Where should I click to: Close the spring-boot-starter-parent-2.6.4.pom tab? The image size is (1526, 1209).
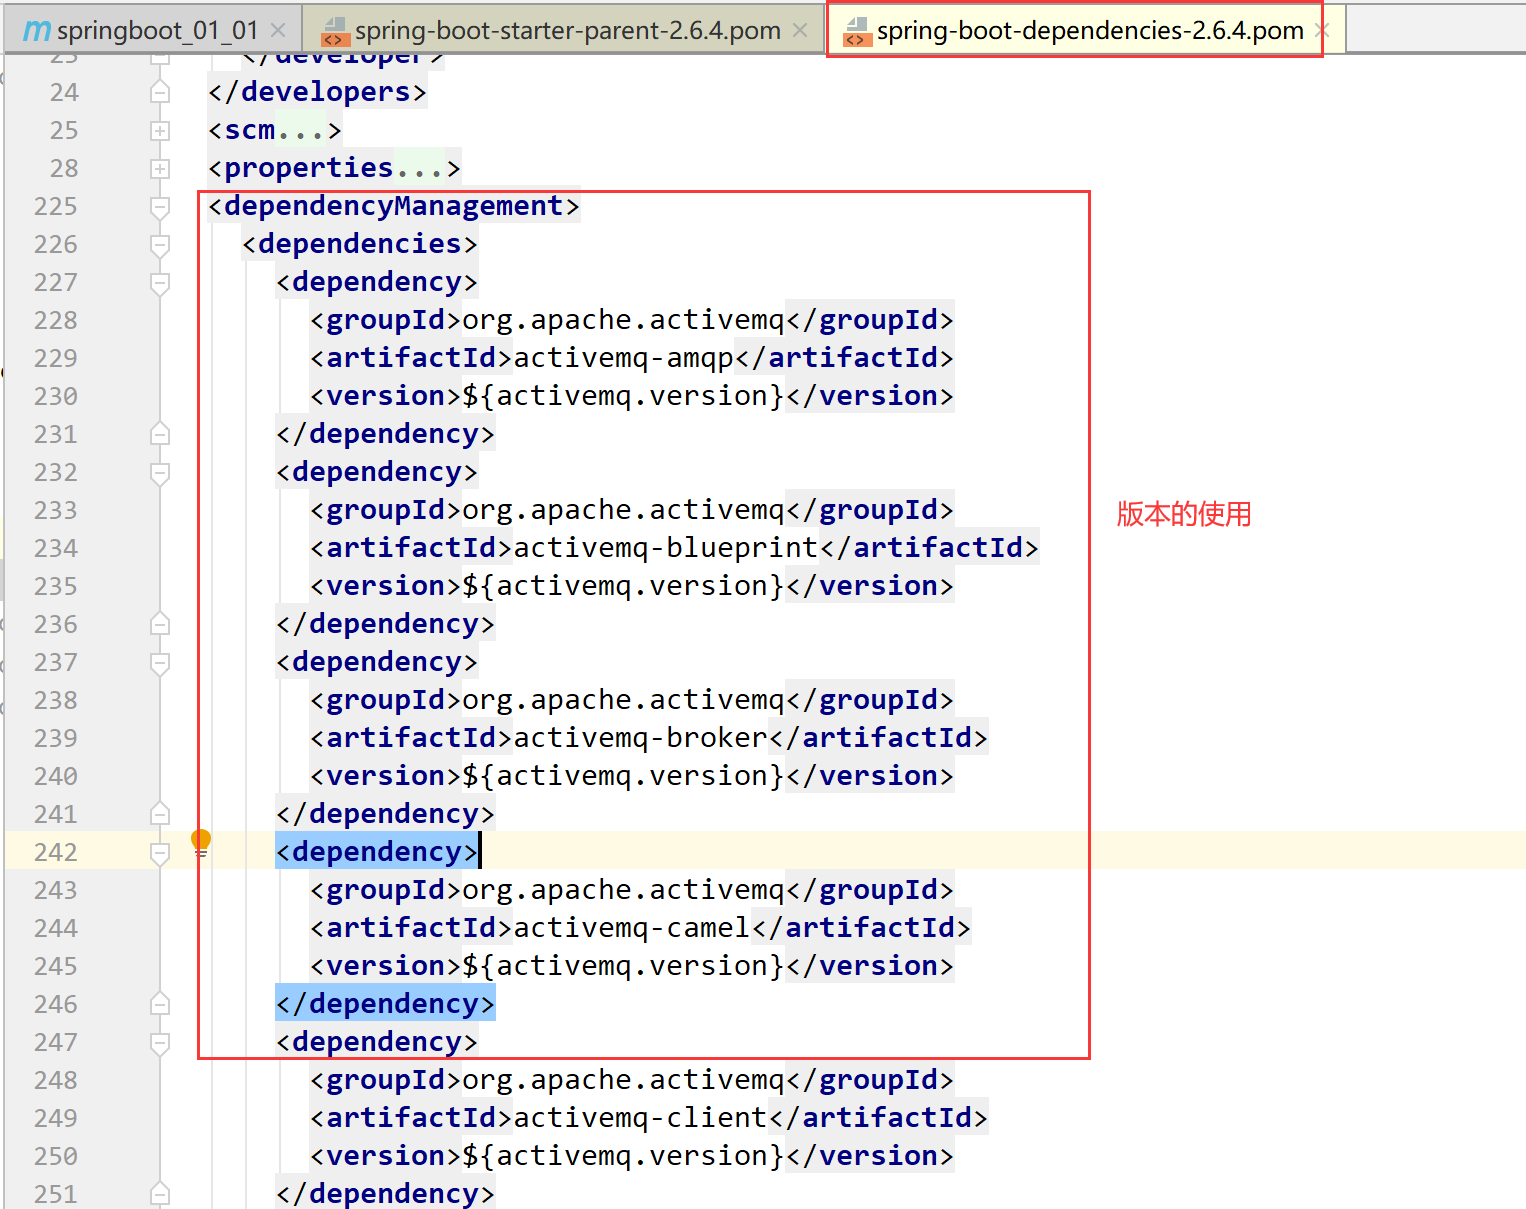tap(800, 30)
